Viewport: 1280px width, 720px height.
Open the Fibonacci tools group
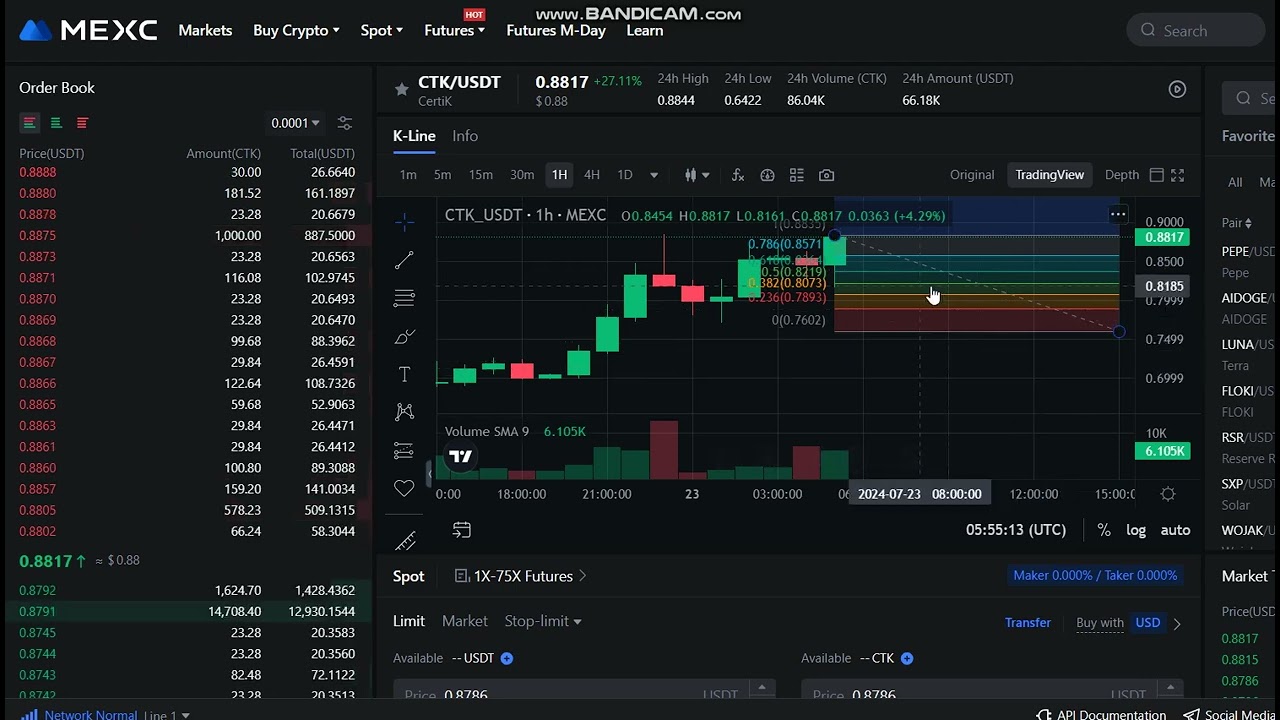point(404,298)
